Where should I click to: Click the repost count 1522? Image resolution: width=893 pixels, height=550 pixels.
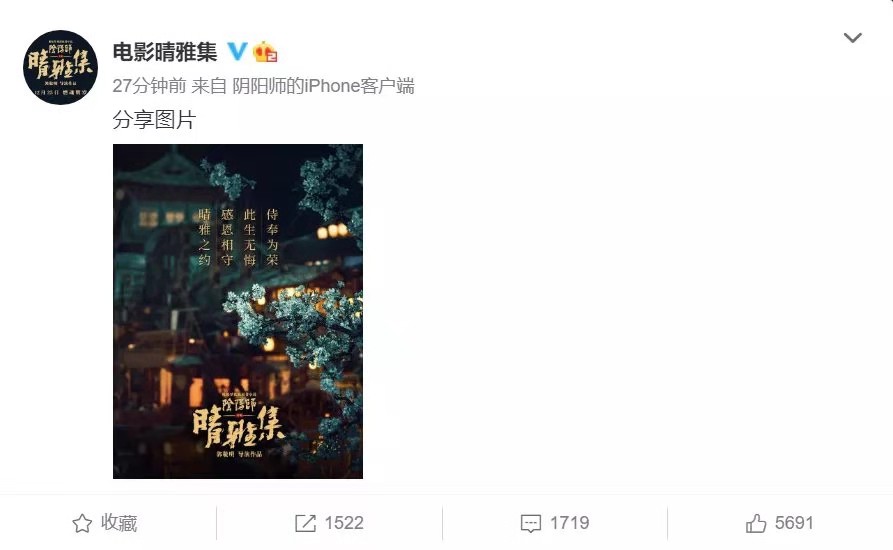coord(344,523)
